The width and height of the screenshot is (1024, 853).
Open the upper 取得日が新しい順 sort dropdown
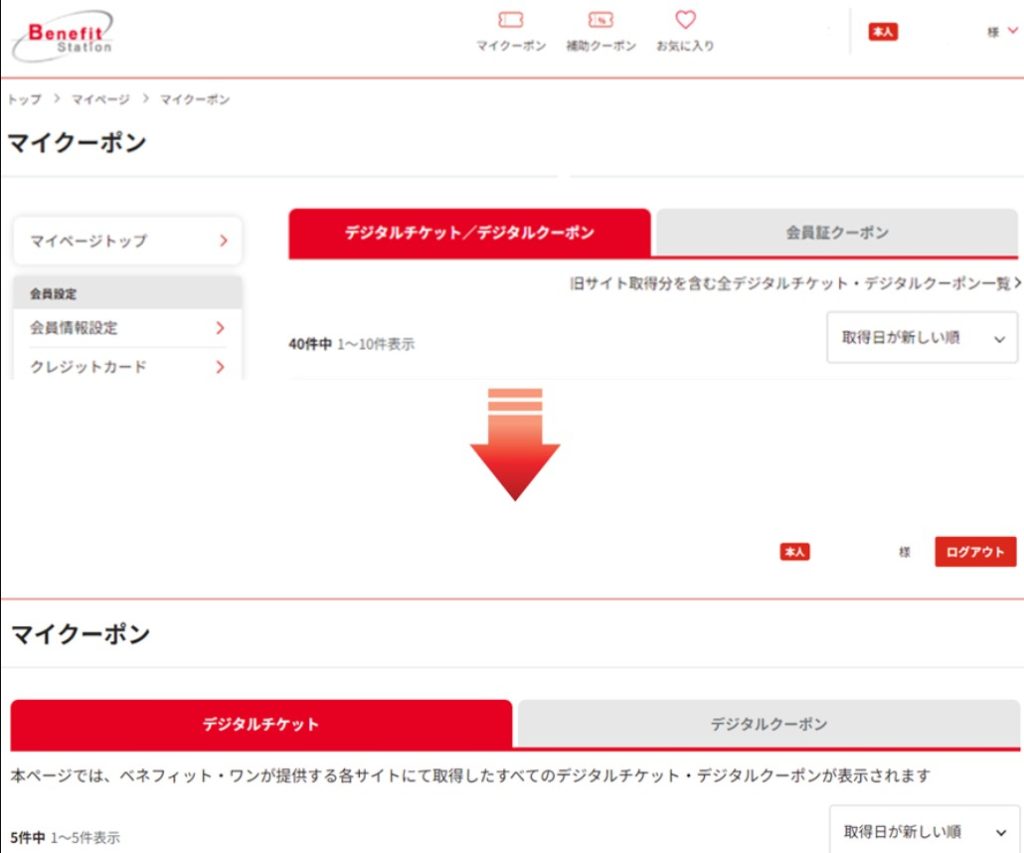coord(921,338)
